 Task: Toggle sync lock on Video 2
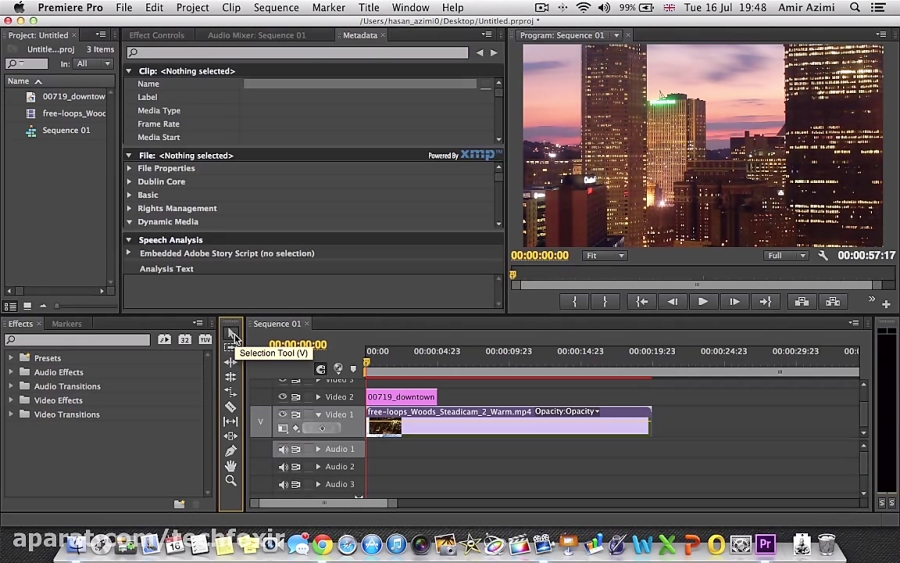click(x=296, y=397)
